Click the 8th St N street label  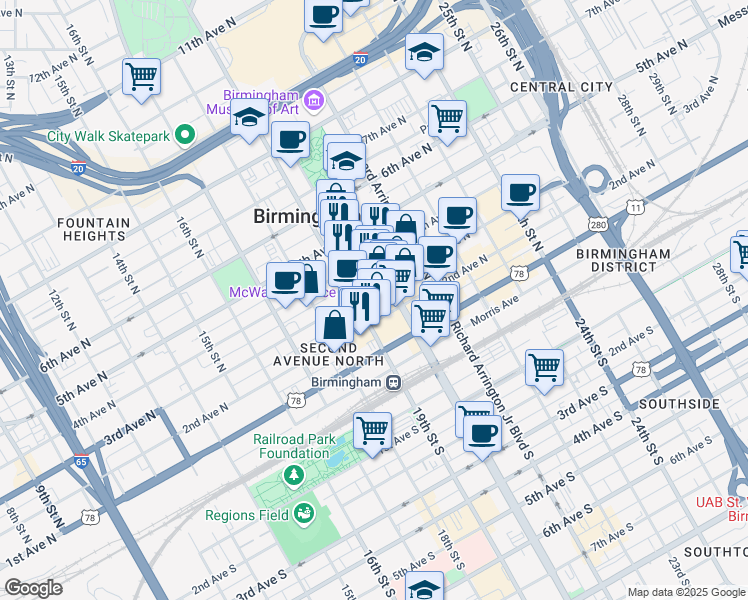[x=18, y=525]
